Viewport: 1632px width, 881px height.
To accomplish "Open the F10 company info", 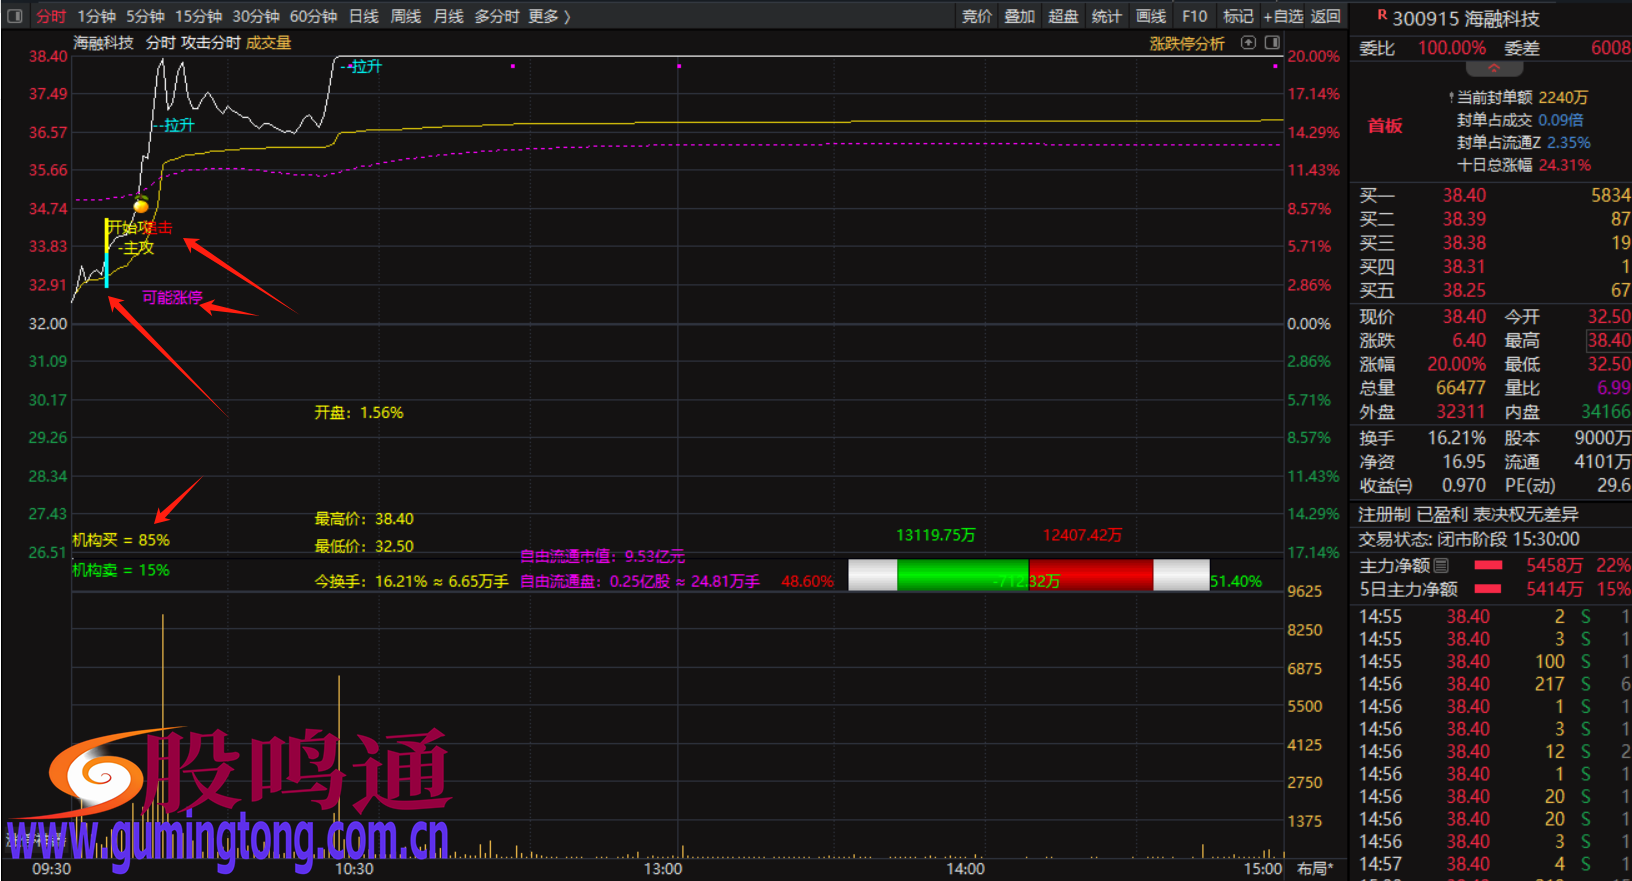I will tap(1194, 16).
